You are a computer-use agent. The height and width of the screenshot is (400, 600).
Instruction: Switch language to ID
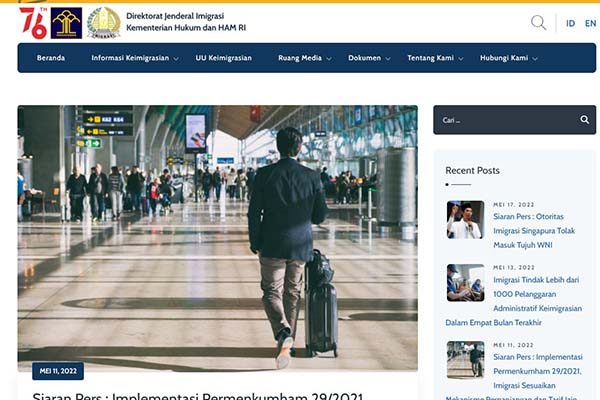[570, 23]
